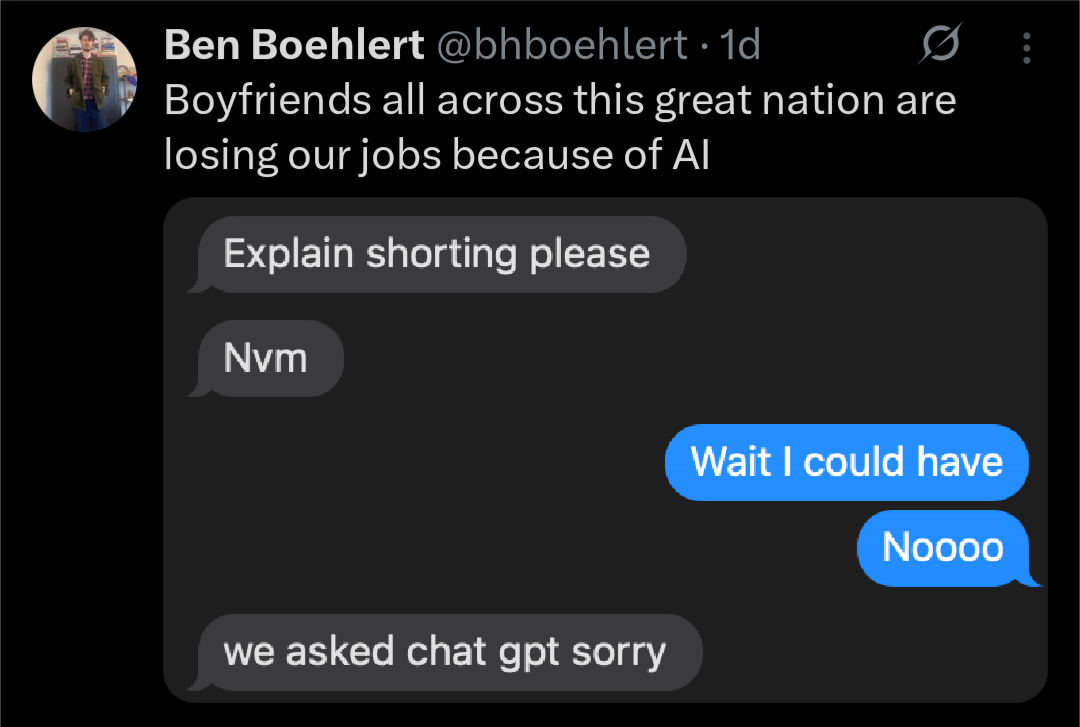Select the gray "Nvm" message bubble
The height and width of the screenshot is (727, 1080).
(266, 358)
